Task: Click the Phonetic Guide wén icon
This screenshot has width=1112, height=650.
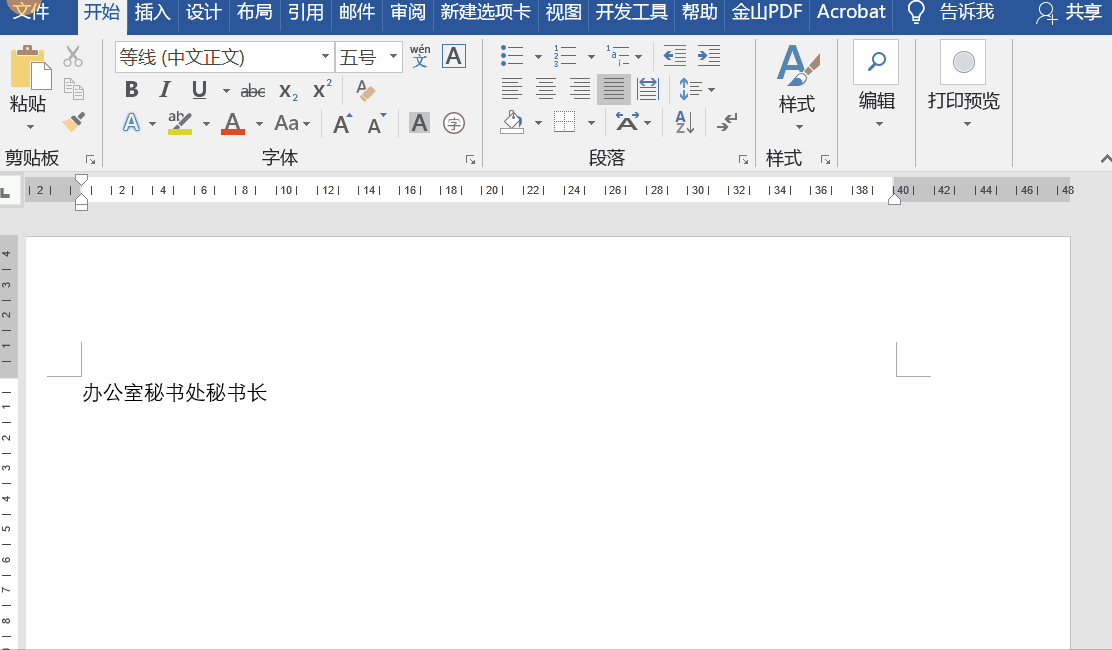Action: tap(420, 56)
